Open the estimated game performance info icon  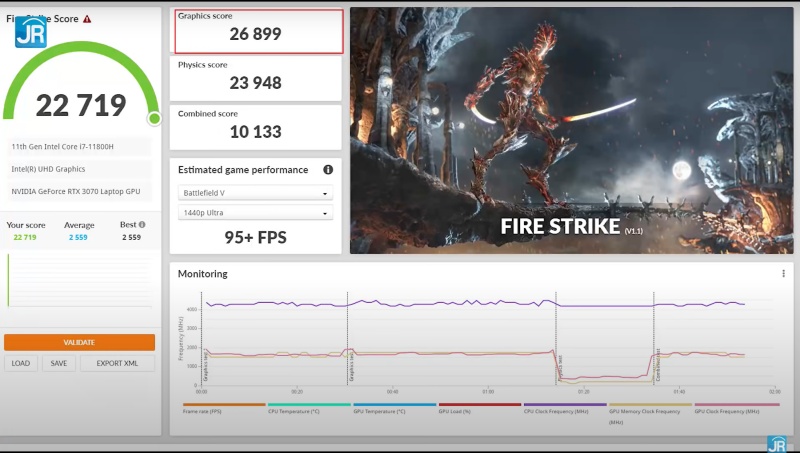(328, 169)
